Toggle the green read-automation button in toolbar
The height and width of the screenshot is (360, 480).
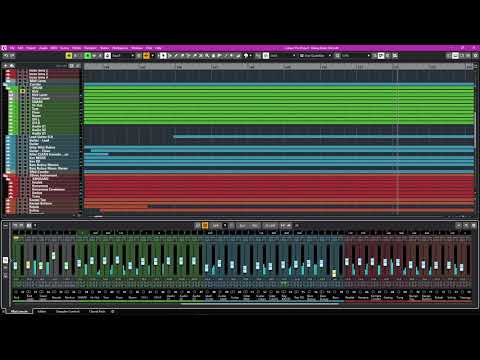(x=88, y=56)
